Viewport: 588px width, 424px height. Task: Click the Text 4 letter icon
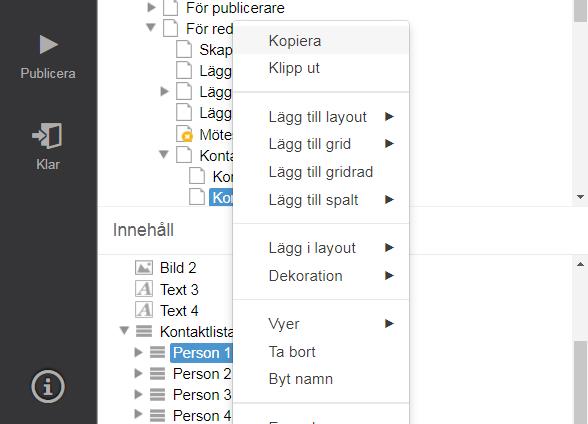coord(144,310)
